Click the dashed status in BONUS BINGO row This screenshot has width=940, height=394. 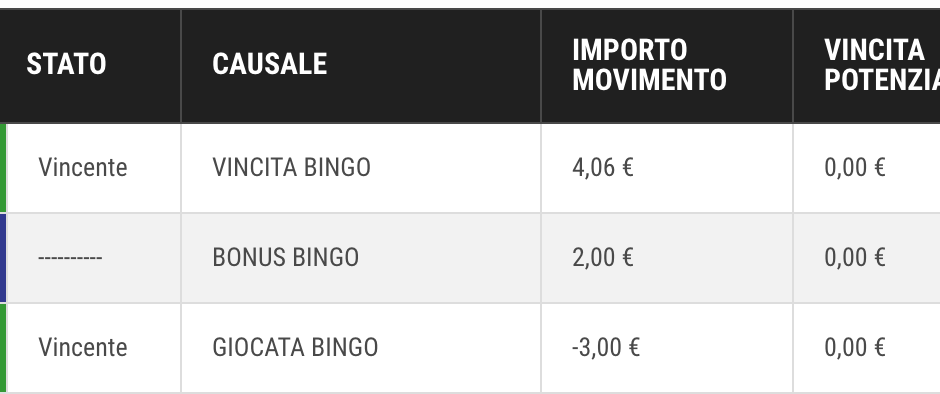(x=70, y=258)
